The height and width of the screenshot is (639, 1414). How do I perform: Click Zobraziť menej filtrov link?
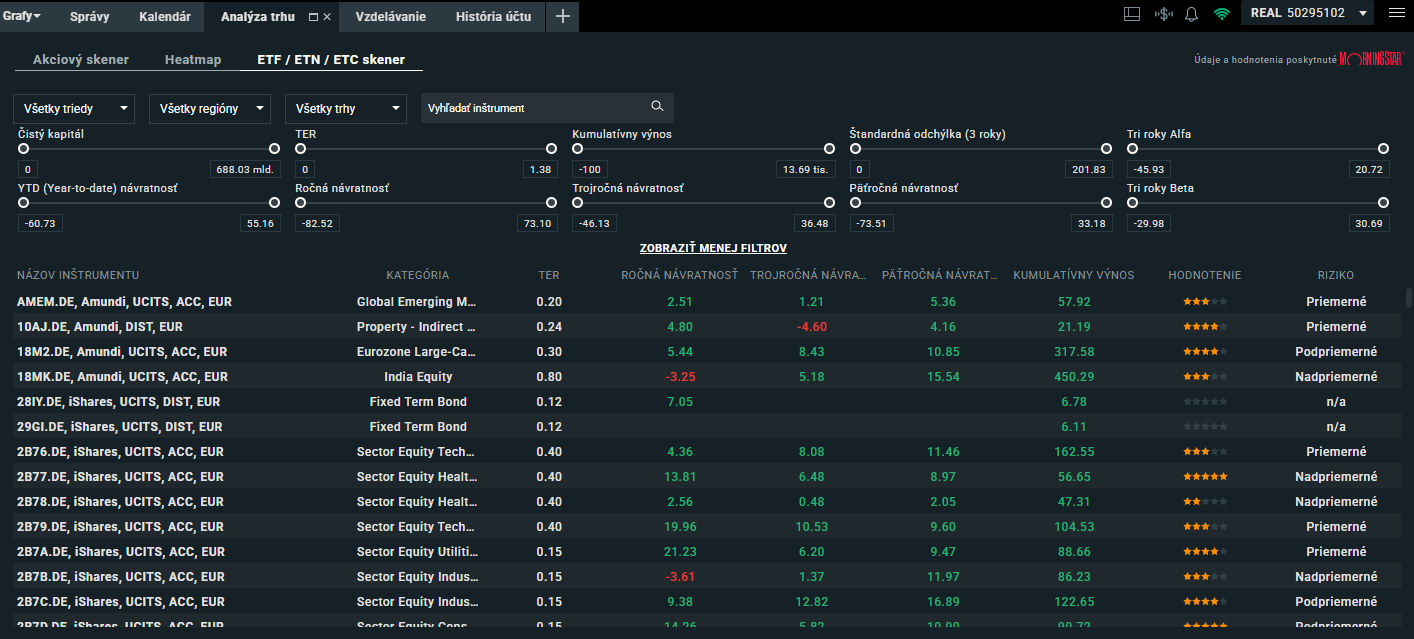coord(713,248)
